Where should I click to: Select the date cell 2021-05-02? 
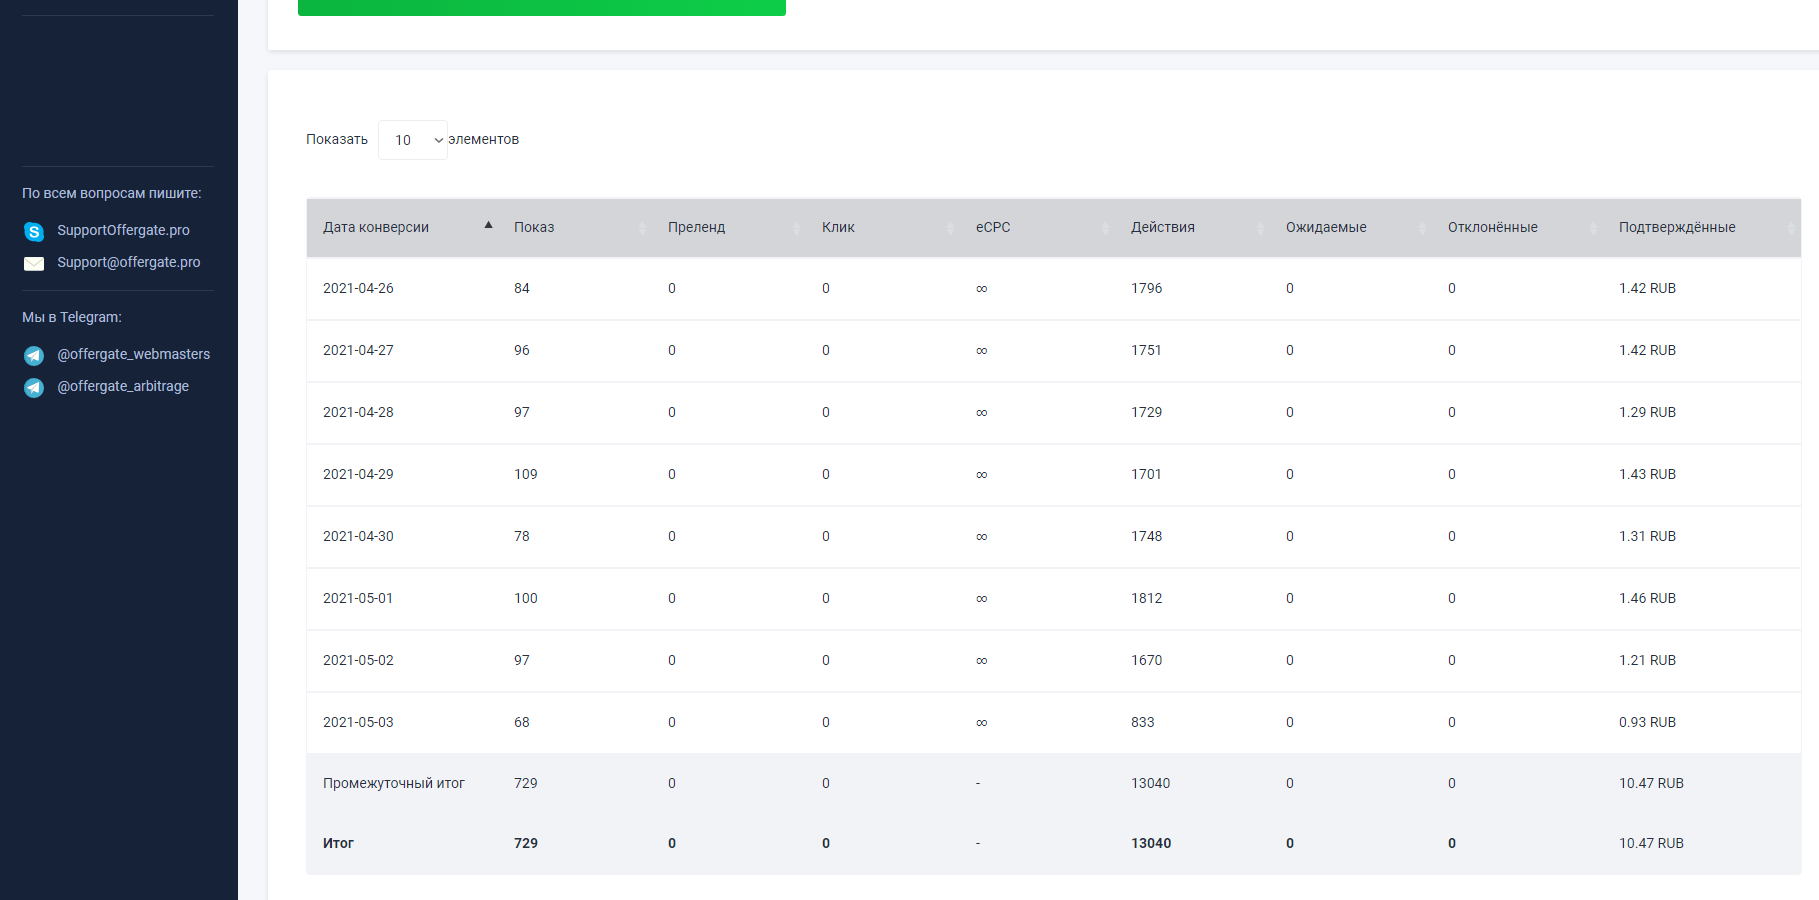(358, 660)
